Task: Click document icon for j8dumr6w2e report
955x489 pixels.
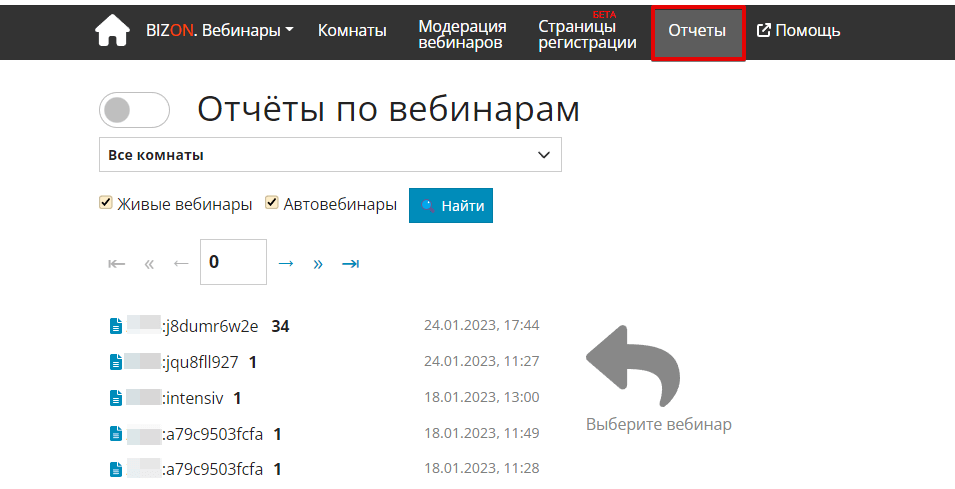Action: pyautogui.click(x=117, y=326)
